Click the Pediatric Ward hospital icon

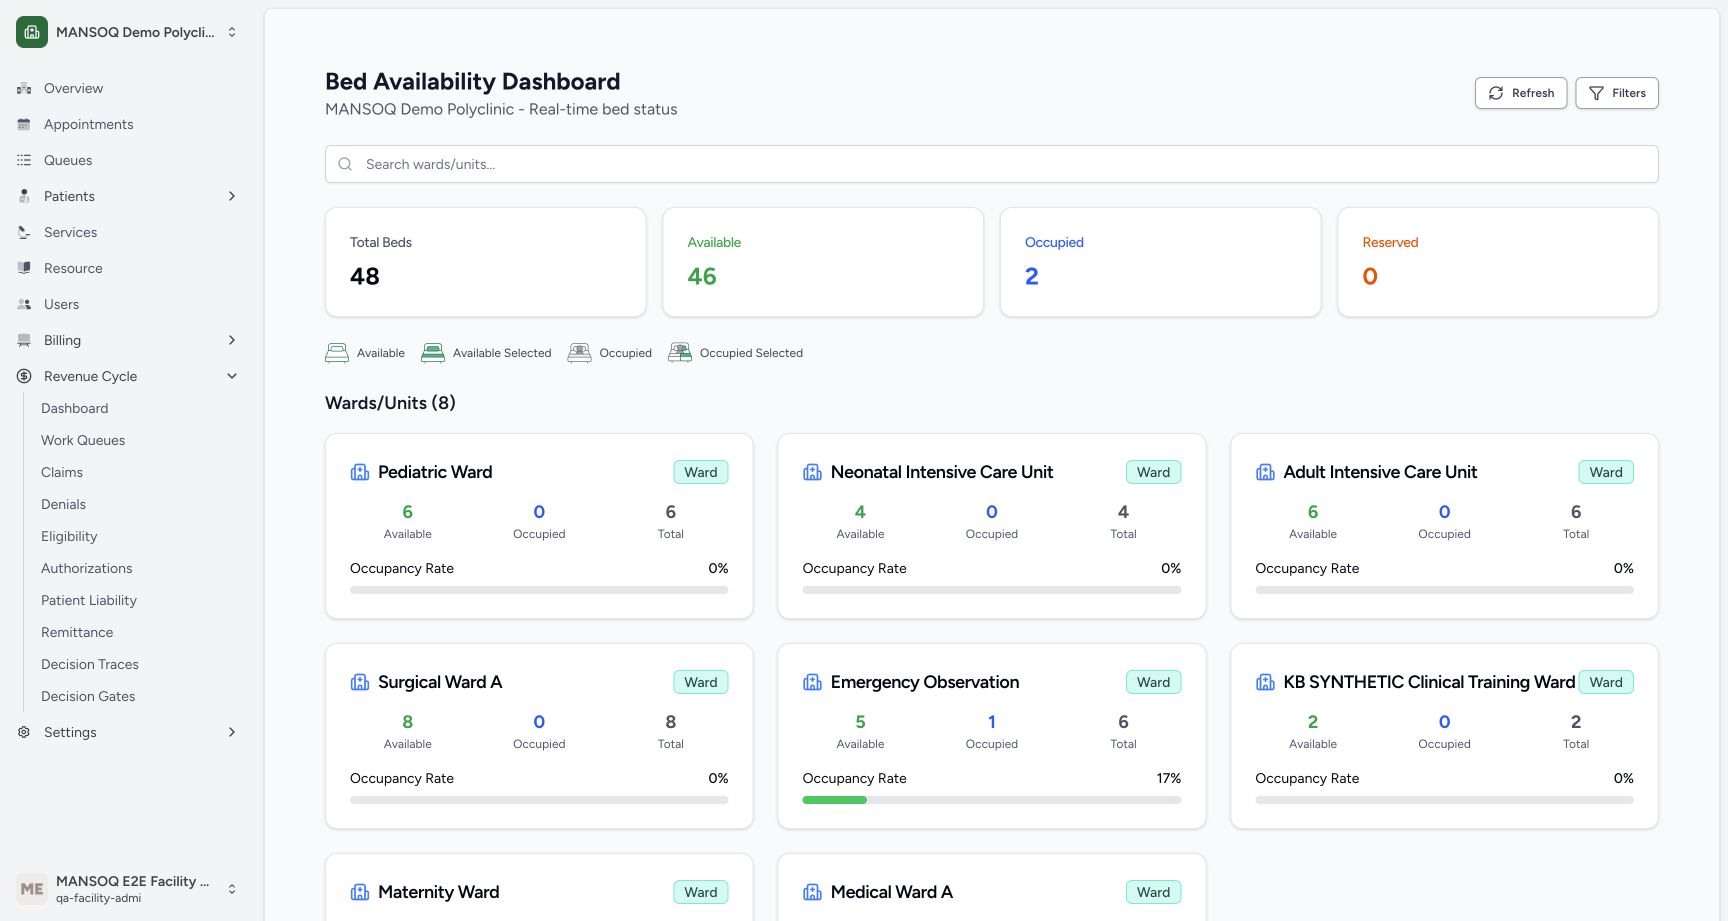click(x=360, y=472)
